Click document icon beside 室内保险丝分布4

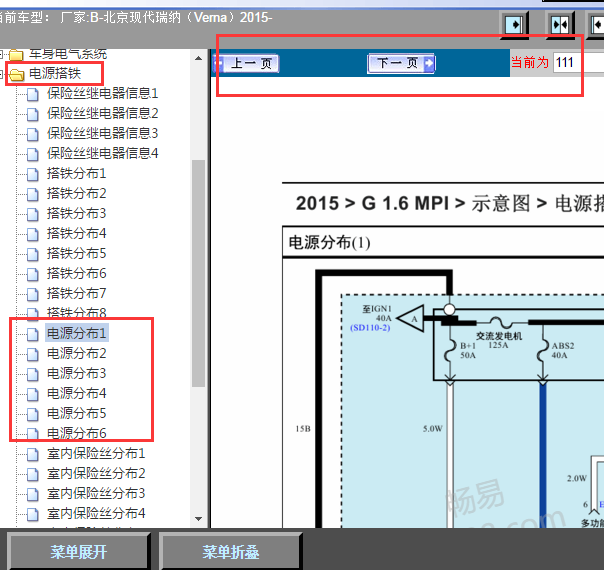33,515
